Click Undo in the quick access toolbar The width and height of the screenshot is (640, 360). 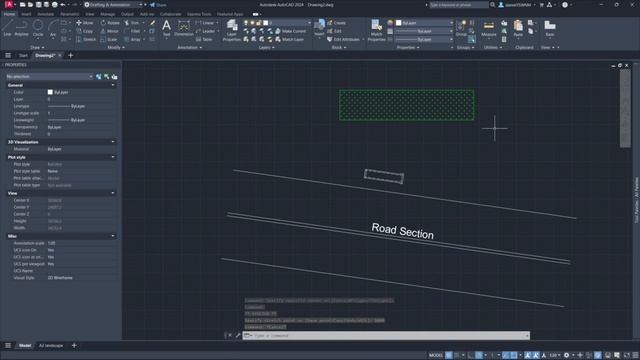62,4
